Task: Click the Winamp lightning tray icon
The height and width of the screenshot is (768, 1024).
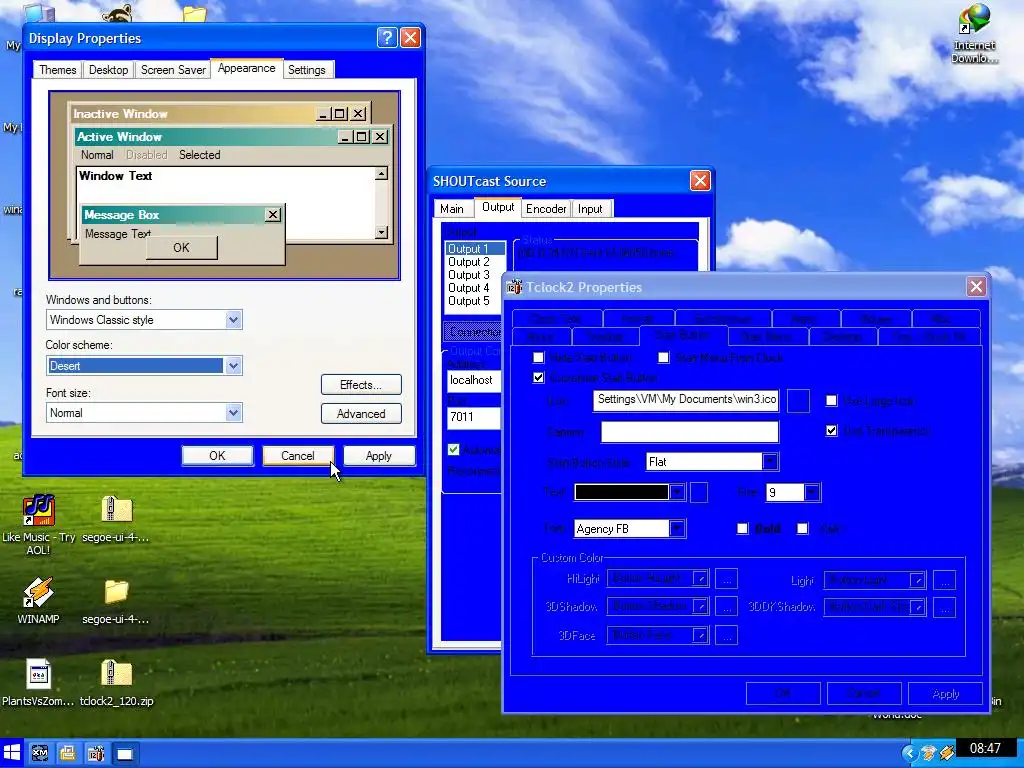Action: 946,753
